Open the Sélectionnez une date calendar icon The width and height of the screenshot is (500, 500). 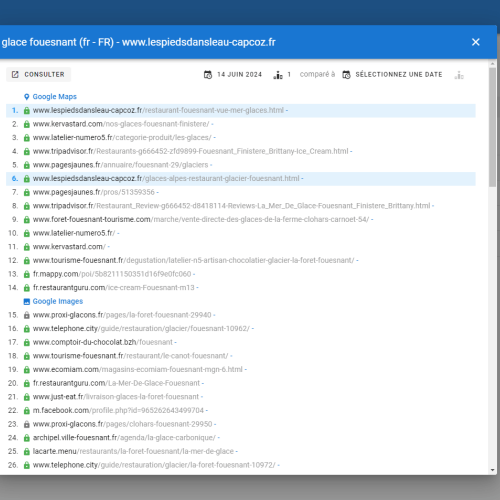346,75
